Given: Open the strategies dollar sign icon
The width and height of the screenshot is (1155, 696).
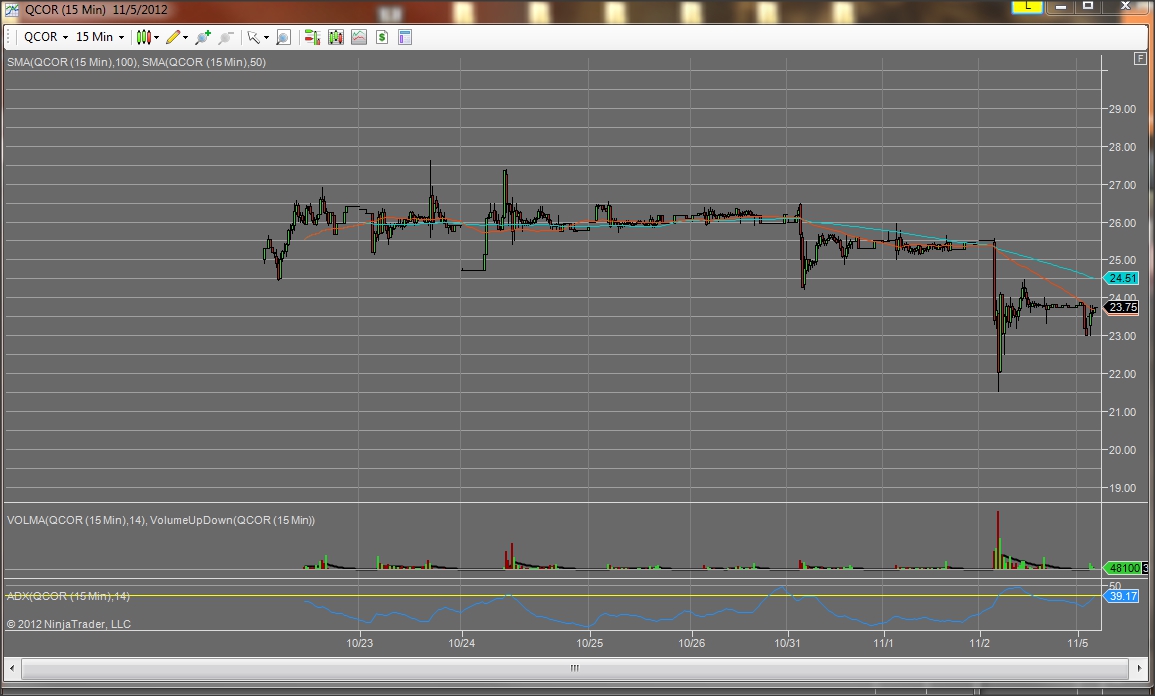Looking at the screenshot, I should (x=382, y=37).
